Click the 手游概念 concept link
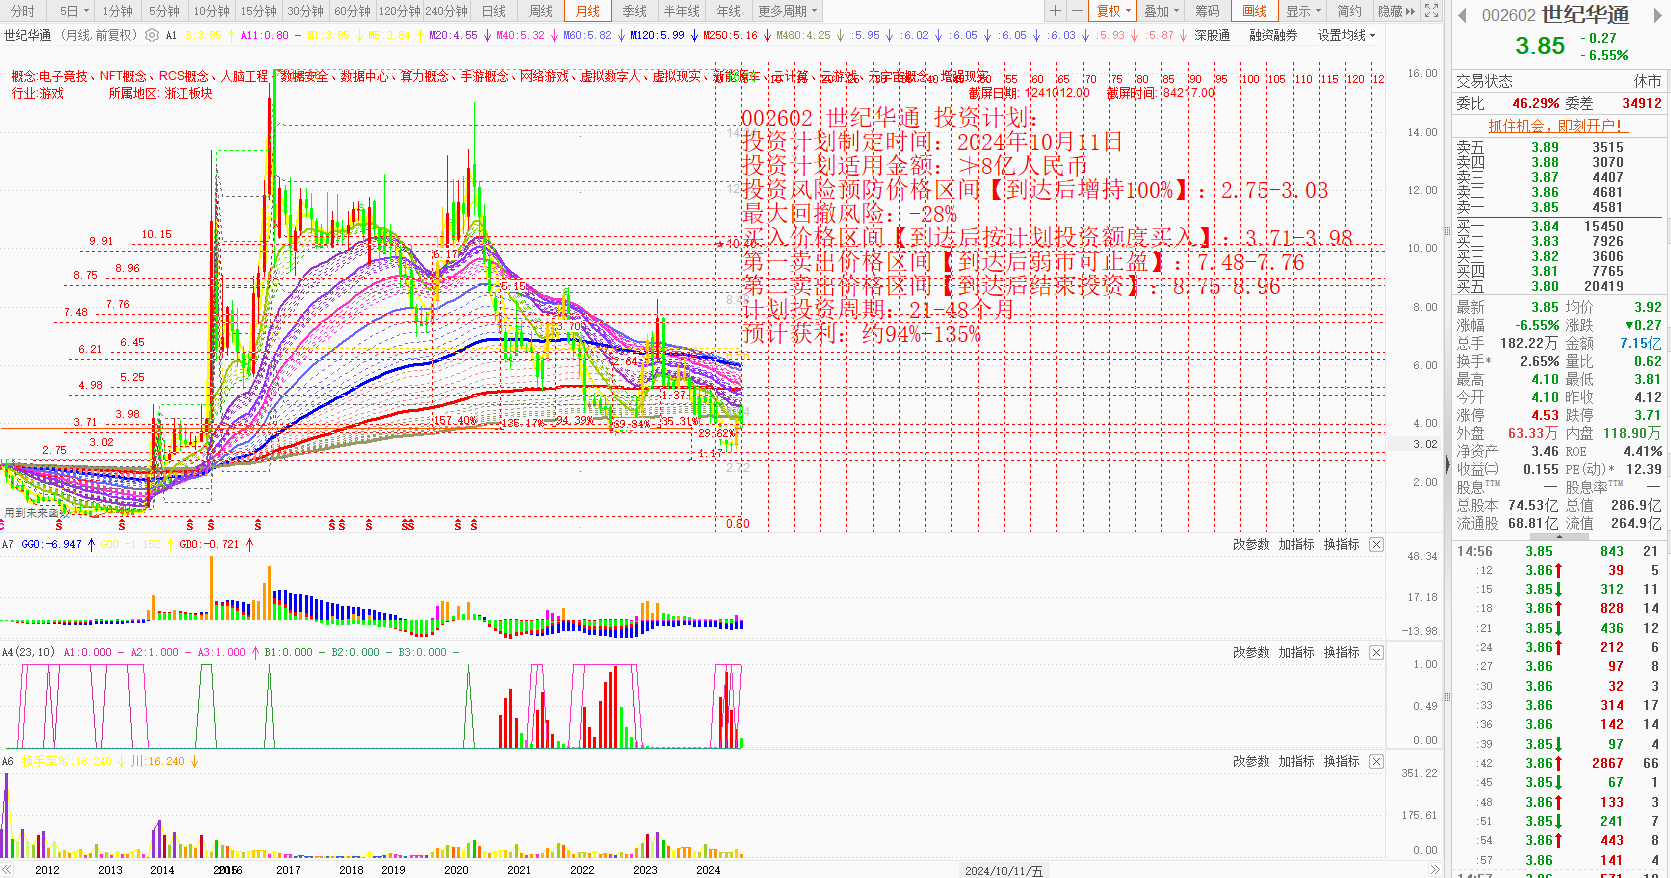Viewport: 1671px width, 878px height. coord(484,76)
